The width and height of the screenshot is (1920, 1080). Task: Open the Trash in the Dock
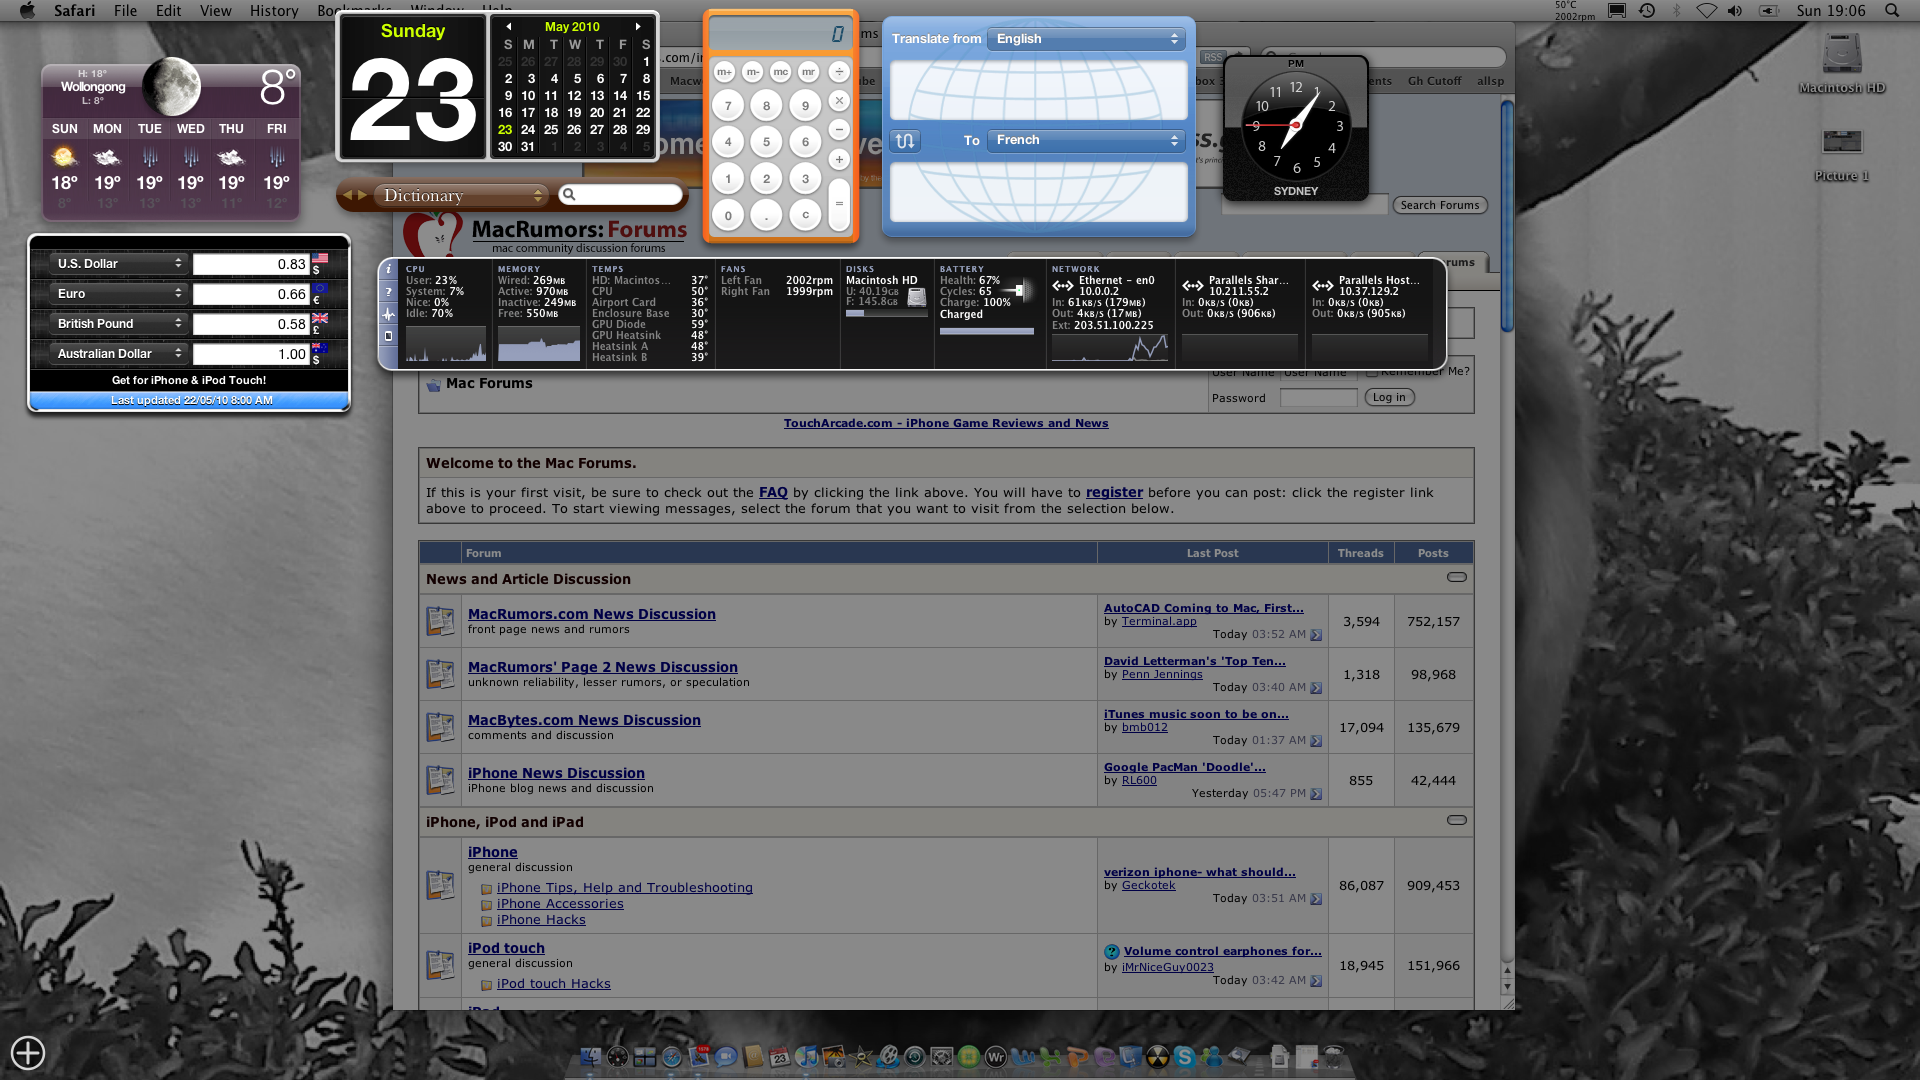tap(1332, 1056)
